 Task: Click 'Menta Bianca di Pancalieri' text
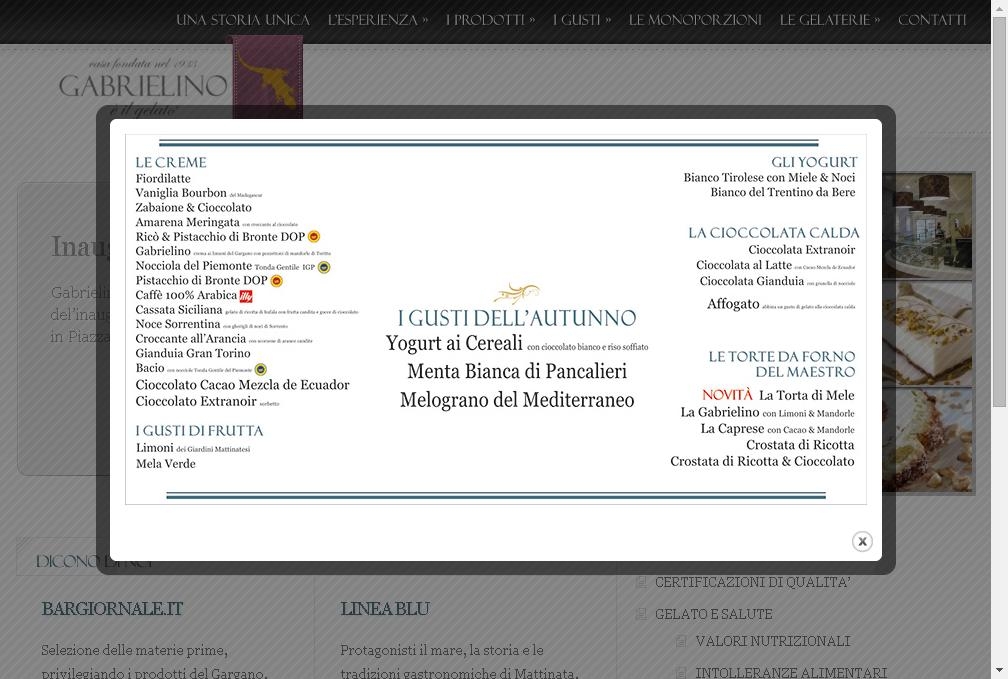tap(517, 371)
